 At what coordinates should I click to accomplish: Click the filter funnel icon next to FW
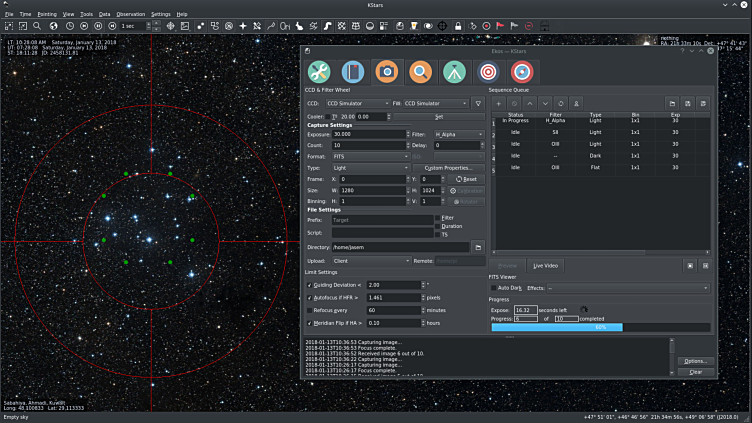point(479,103)
